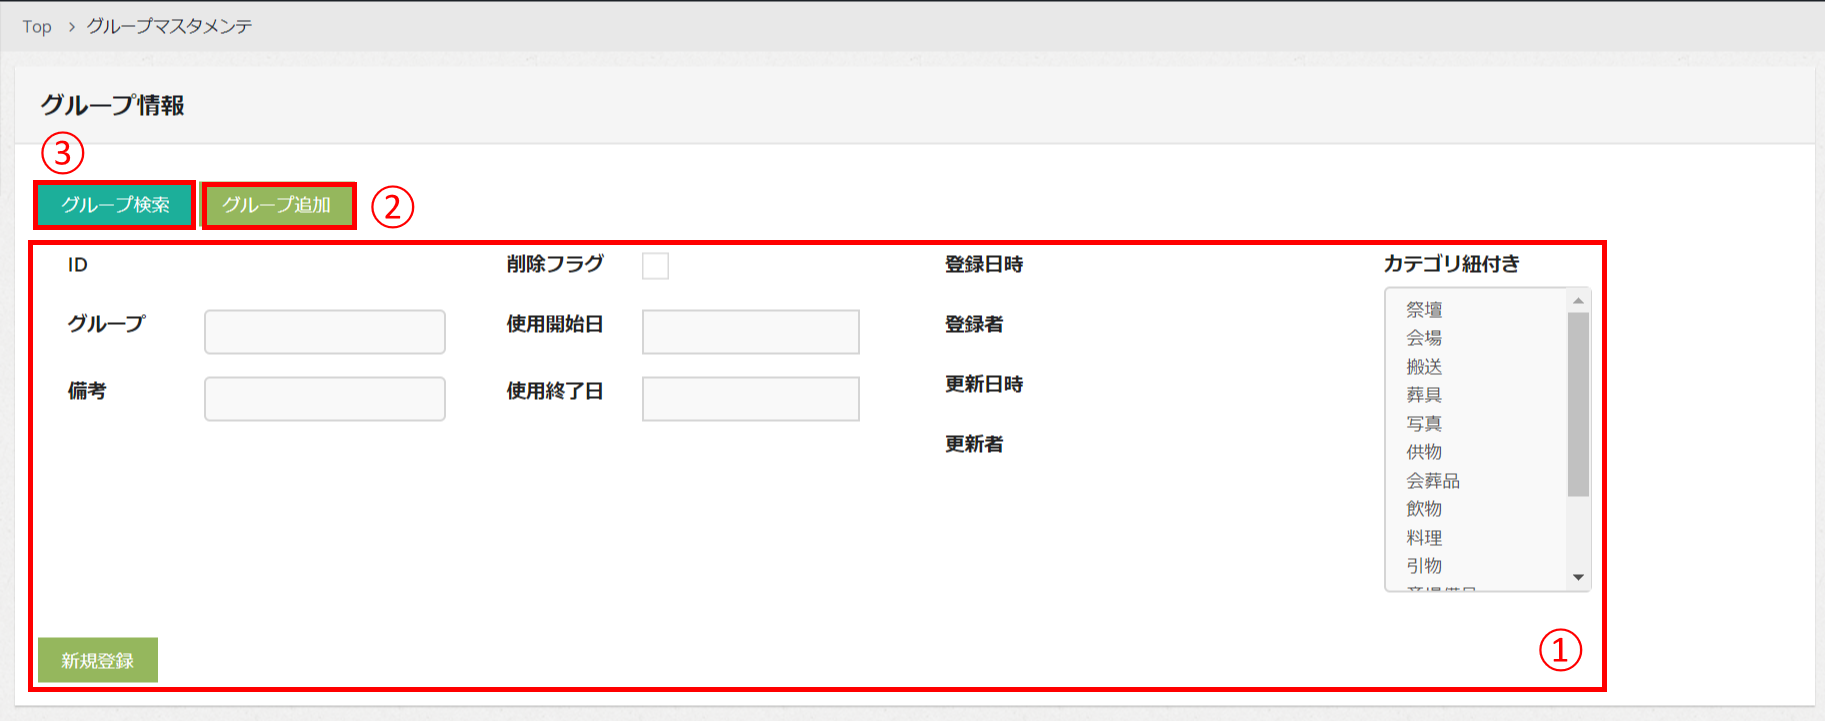Select the 使用終了日 date field

(750, 399)
